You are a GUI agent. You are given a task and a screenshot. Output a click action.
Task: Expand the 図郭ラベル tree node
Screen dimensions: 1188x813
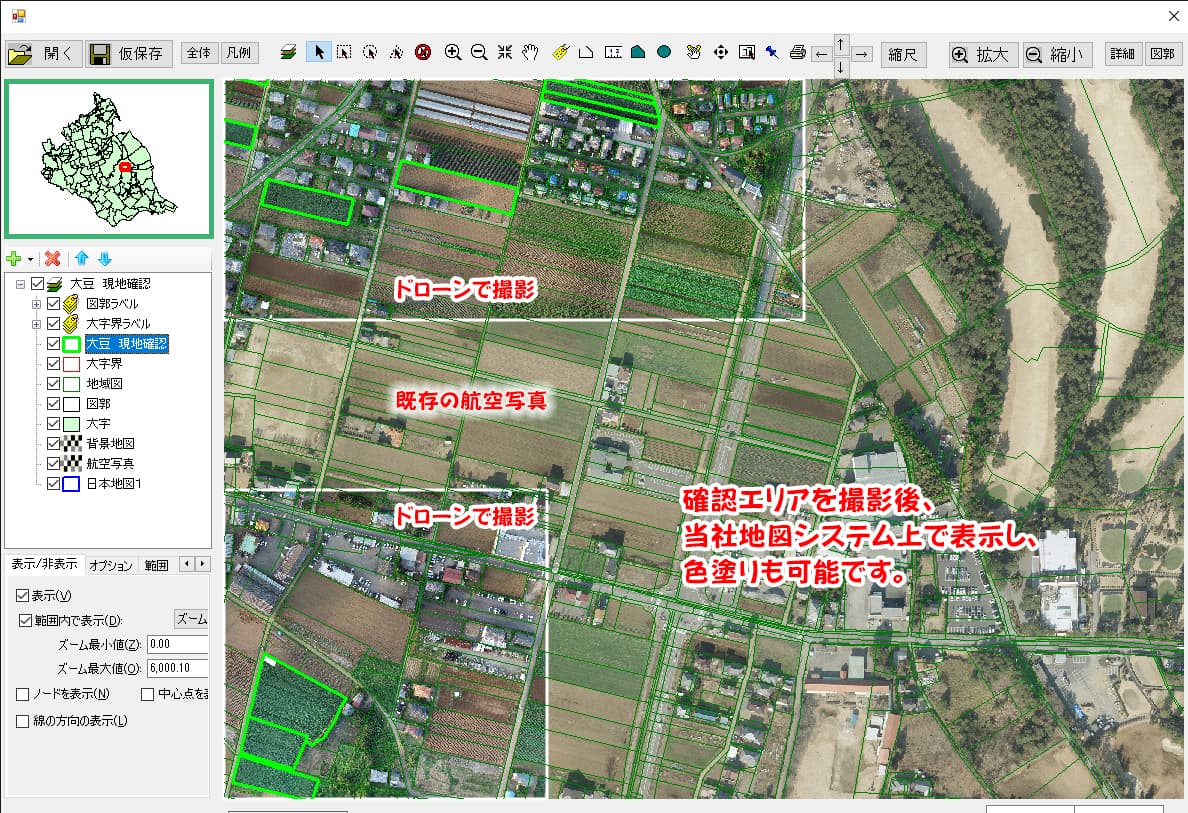[x=37, y=304]
